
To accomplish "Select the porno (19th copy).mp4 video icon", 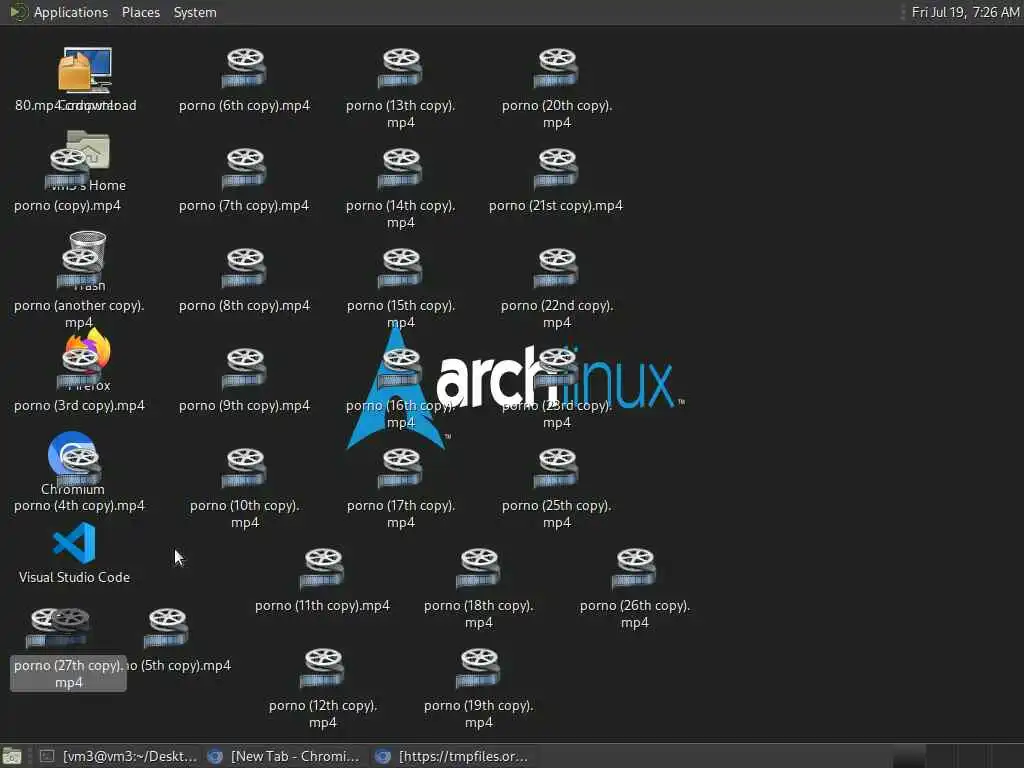I will (479, 668).
